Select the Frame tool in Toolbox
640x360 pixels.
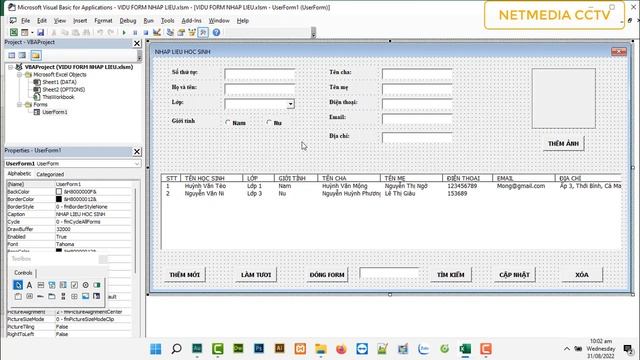pyautogui.click(x=18, y=296)
